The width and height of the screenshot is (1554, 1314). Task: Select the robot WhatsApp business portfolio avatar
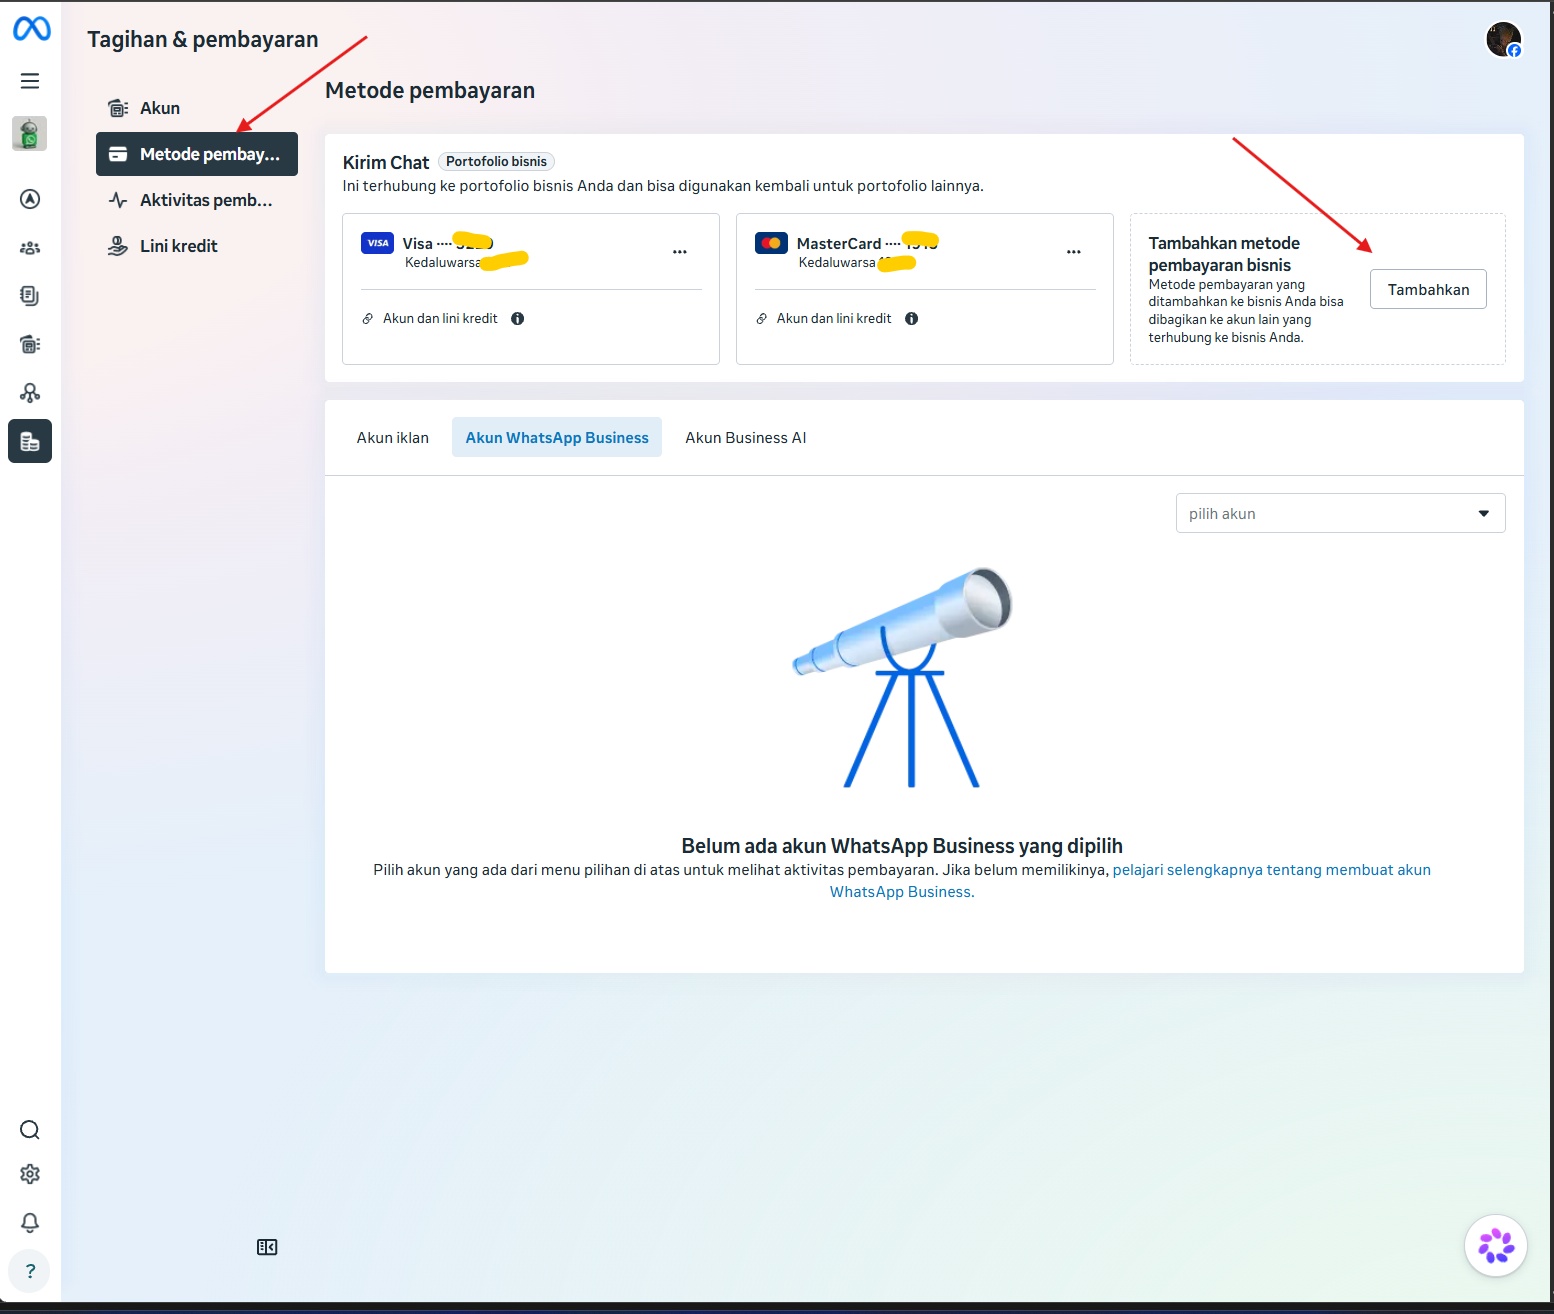[30, 133]
